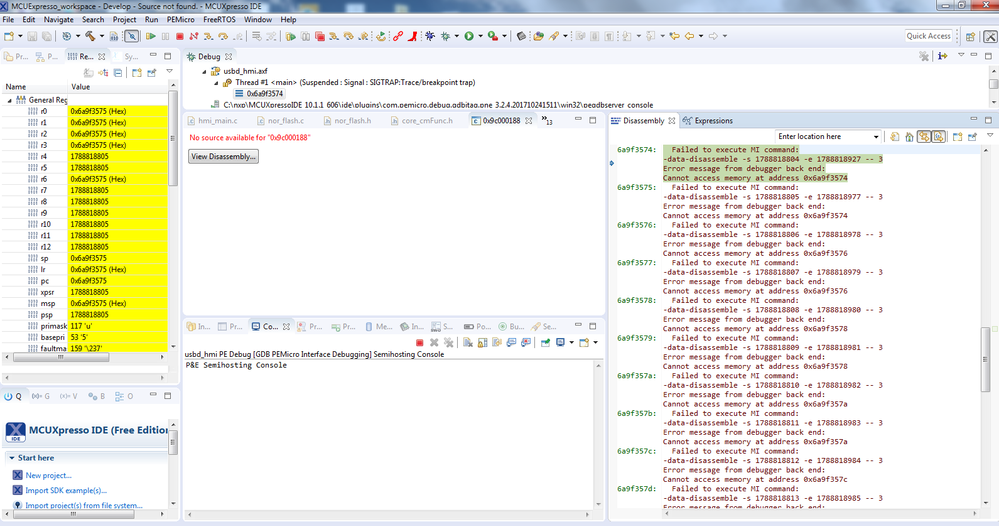Screen dimensions: 999x526
Task: Click the Debug view mode icon with blue i
Action: 942,57
